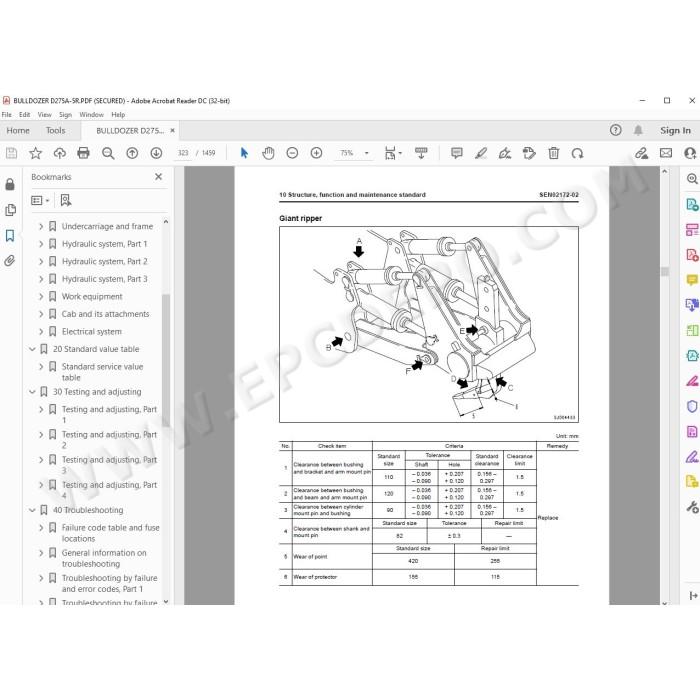This screenshot has height=700, width=700.
Task: Collapse the 30 Testing and adjusting section
Action: click(32, 392)
